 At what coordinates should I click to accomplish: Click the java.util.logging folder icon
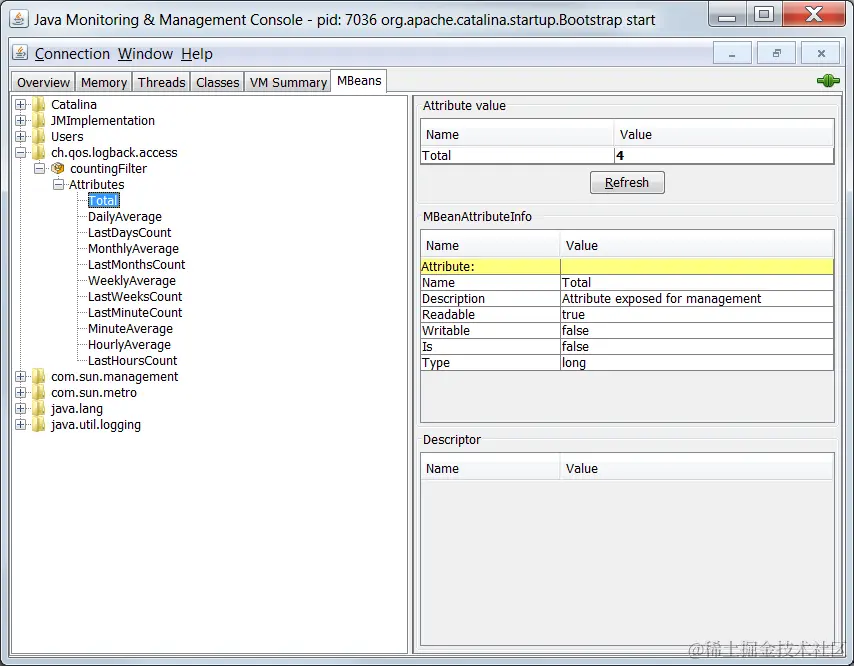pyautogui.click(x=37, y=424)
